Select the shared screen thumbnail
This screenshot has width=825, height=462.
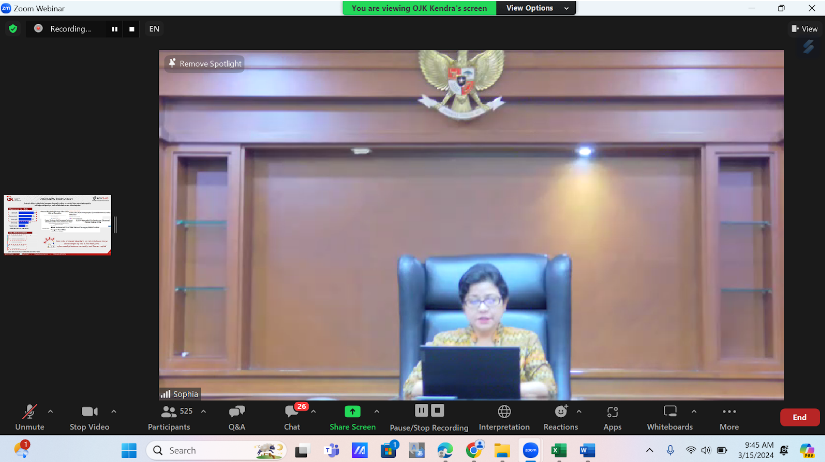pyautogui.click(x=57, y=225)
